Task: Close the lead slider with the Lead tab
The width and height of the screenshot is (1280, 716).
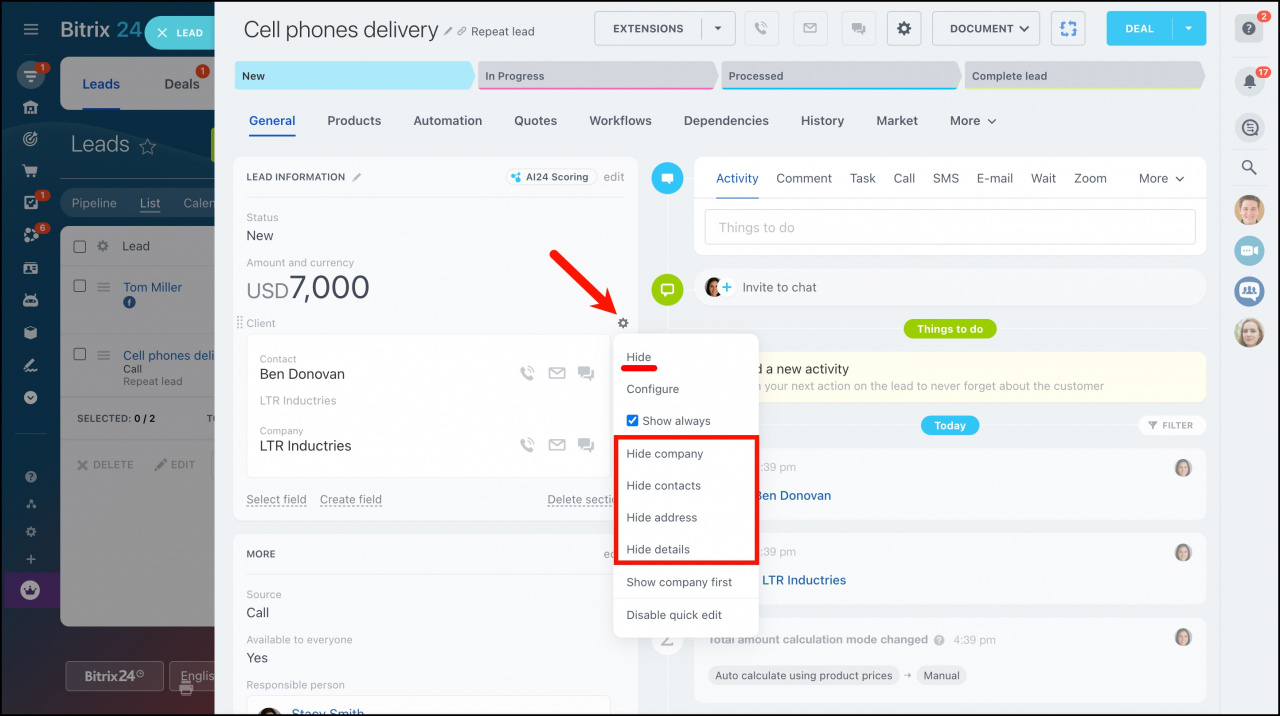Action: click(x=181, y=33)
